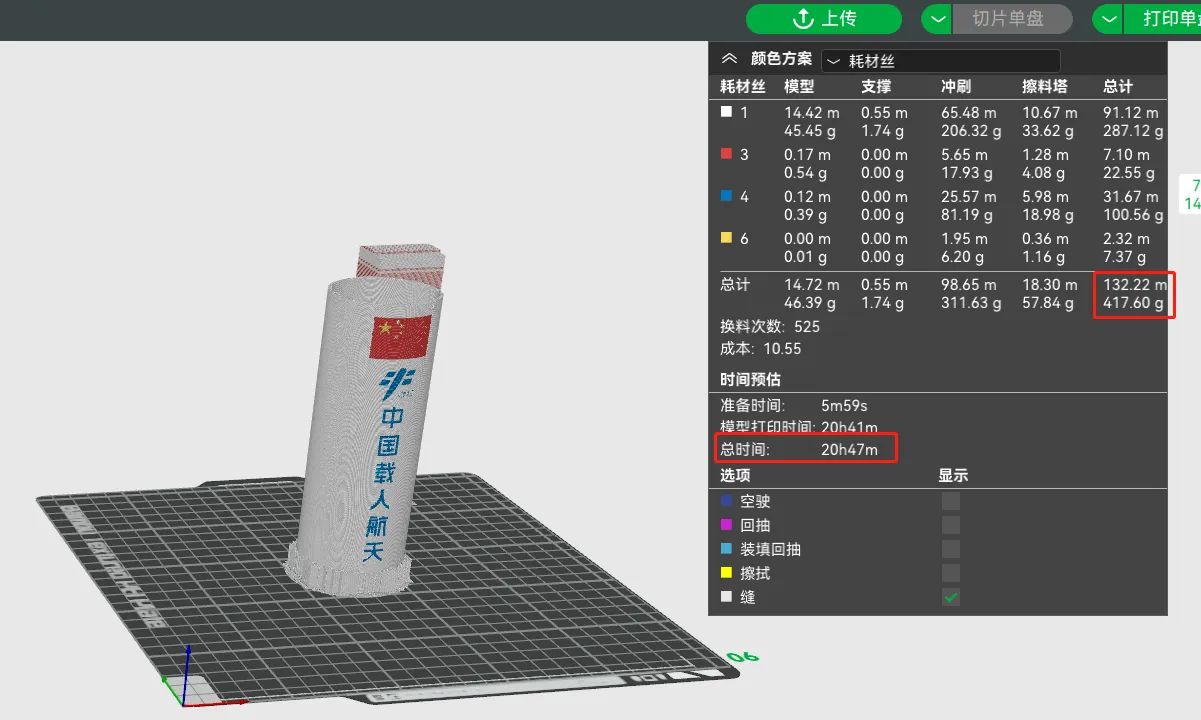This screenshot has height=720, width=1201.
Task: Click the white 缝 option color square
Action: coord(726,597)
